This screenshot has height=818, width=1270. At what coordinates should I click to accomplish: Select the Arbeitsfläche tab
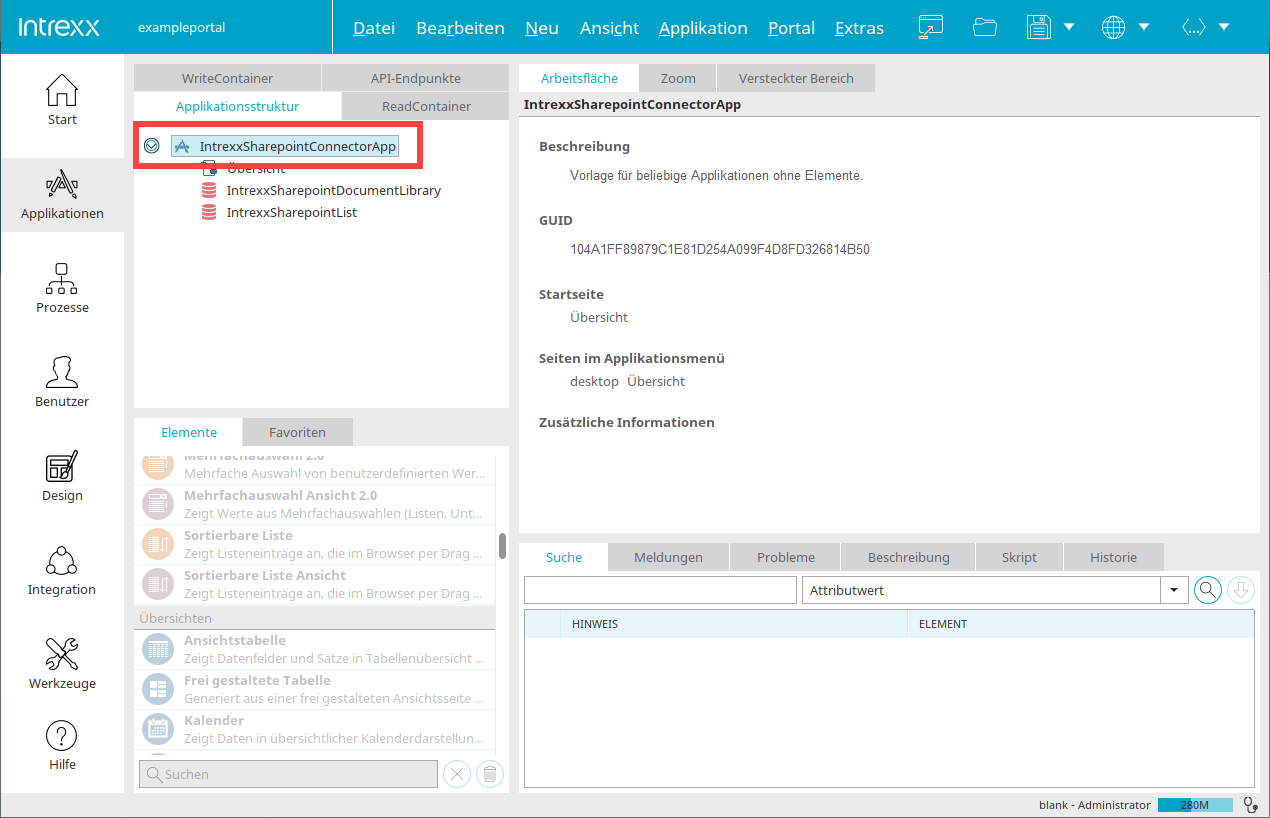tap(579, 78)
